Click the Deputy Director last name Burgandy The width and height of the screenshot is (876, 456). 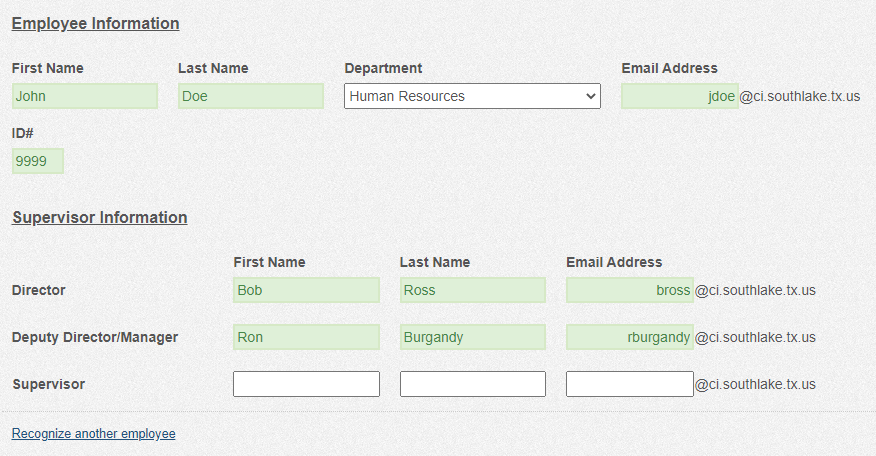[473, 337]
